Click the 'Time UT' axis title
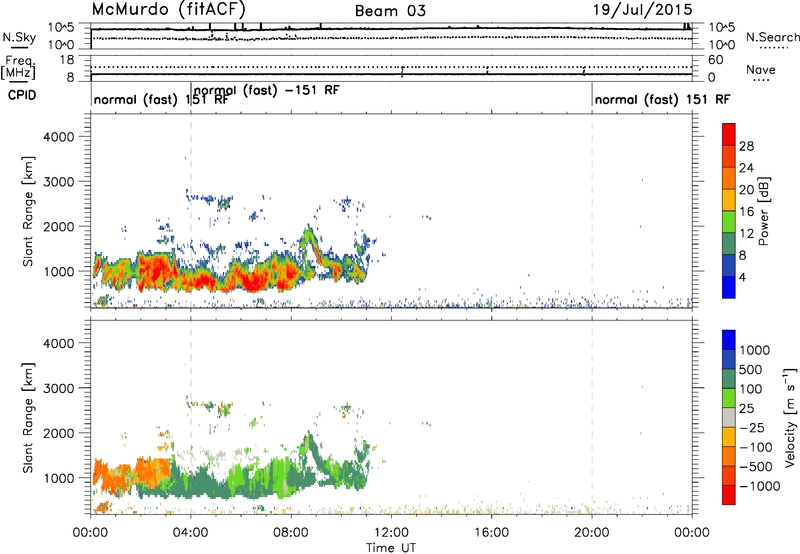 point(391,548)
